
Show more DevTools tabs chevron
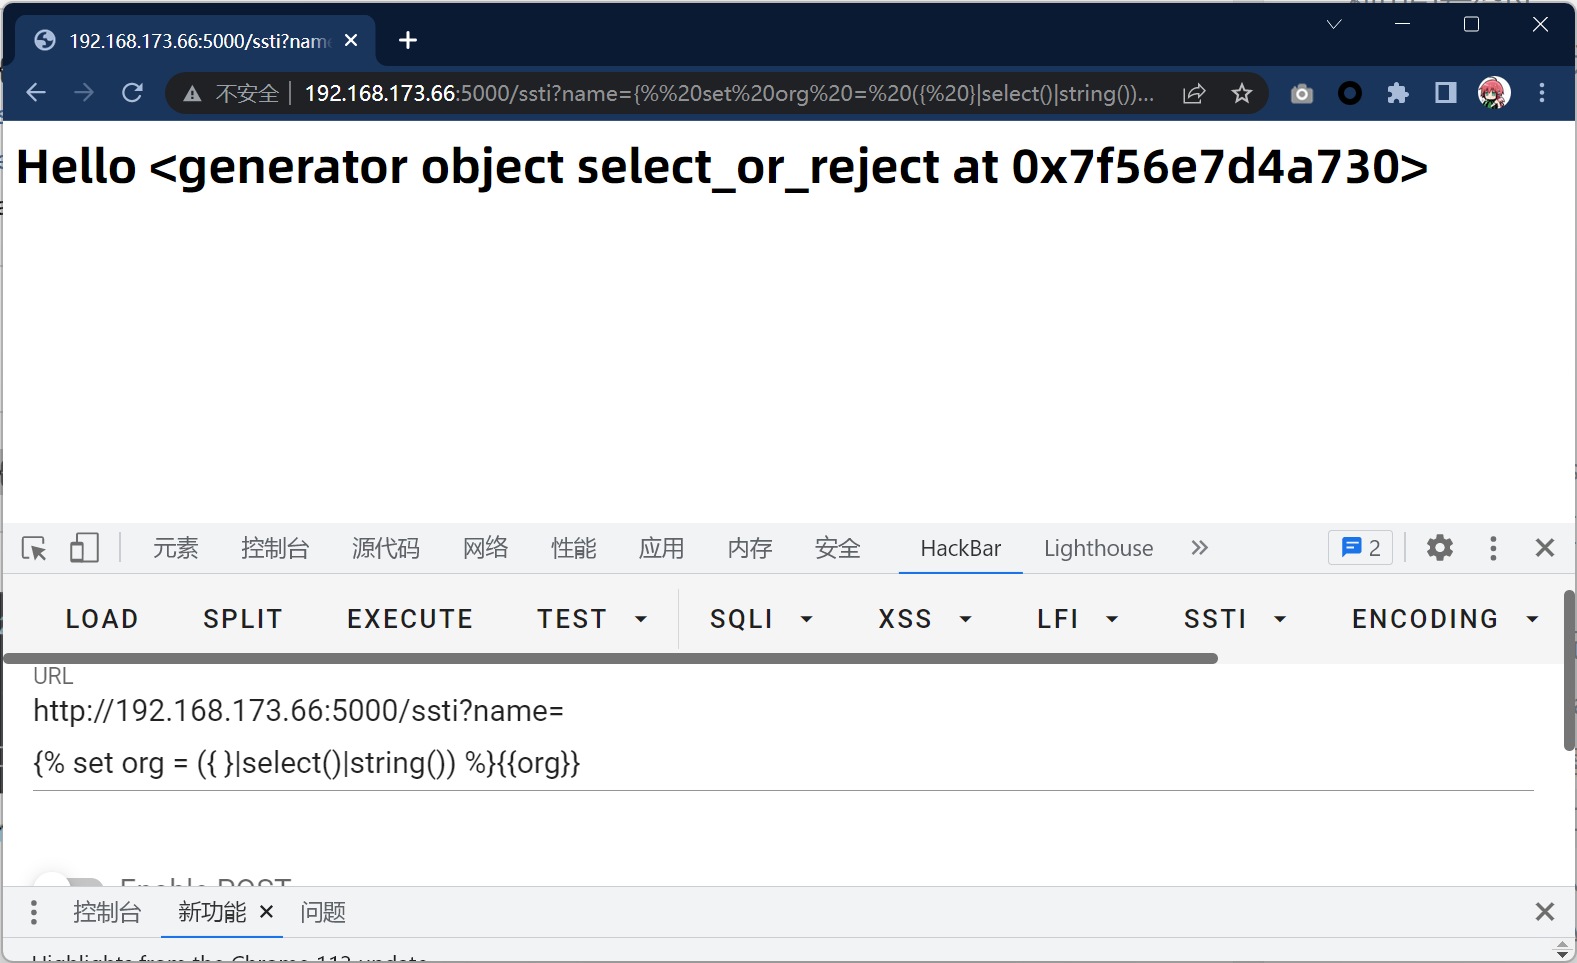point(1199,548)
